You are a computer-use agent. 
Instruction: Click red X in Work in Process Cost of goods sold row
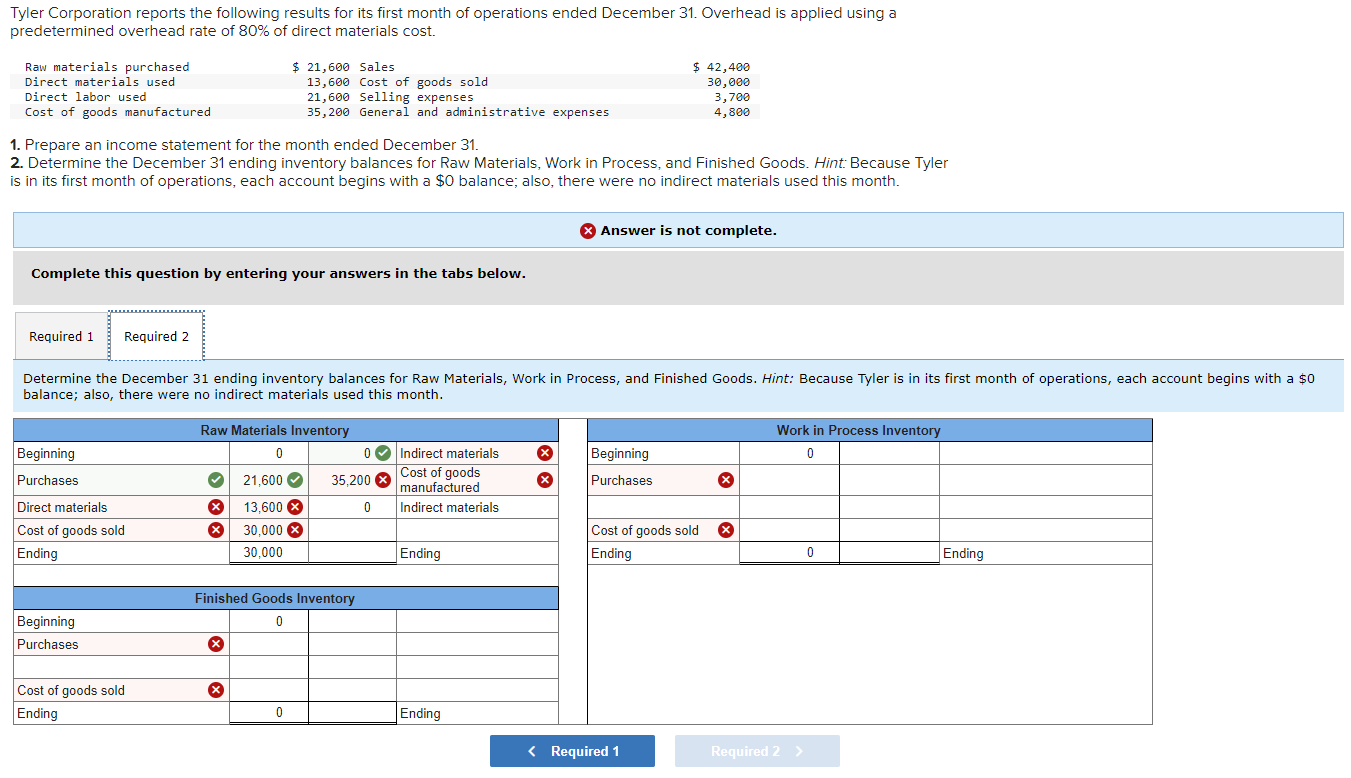pyautogui.click(x=726, y=530)
